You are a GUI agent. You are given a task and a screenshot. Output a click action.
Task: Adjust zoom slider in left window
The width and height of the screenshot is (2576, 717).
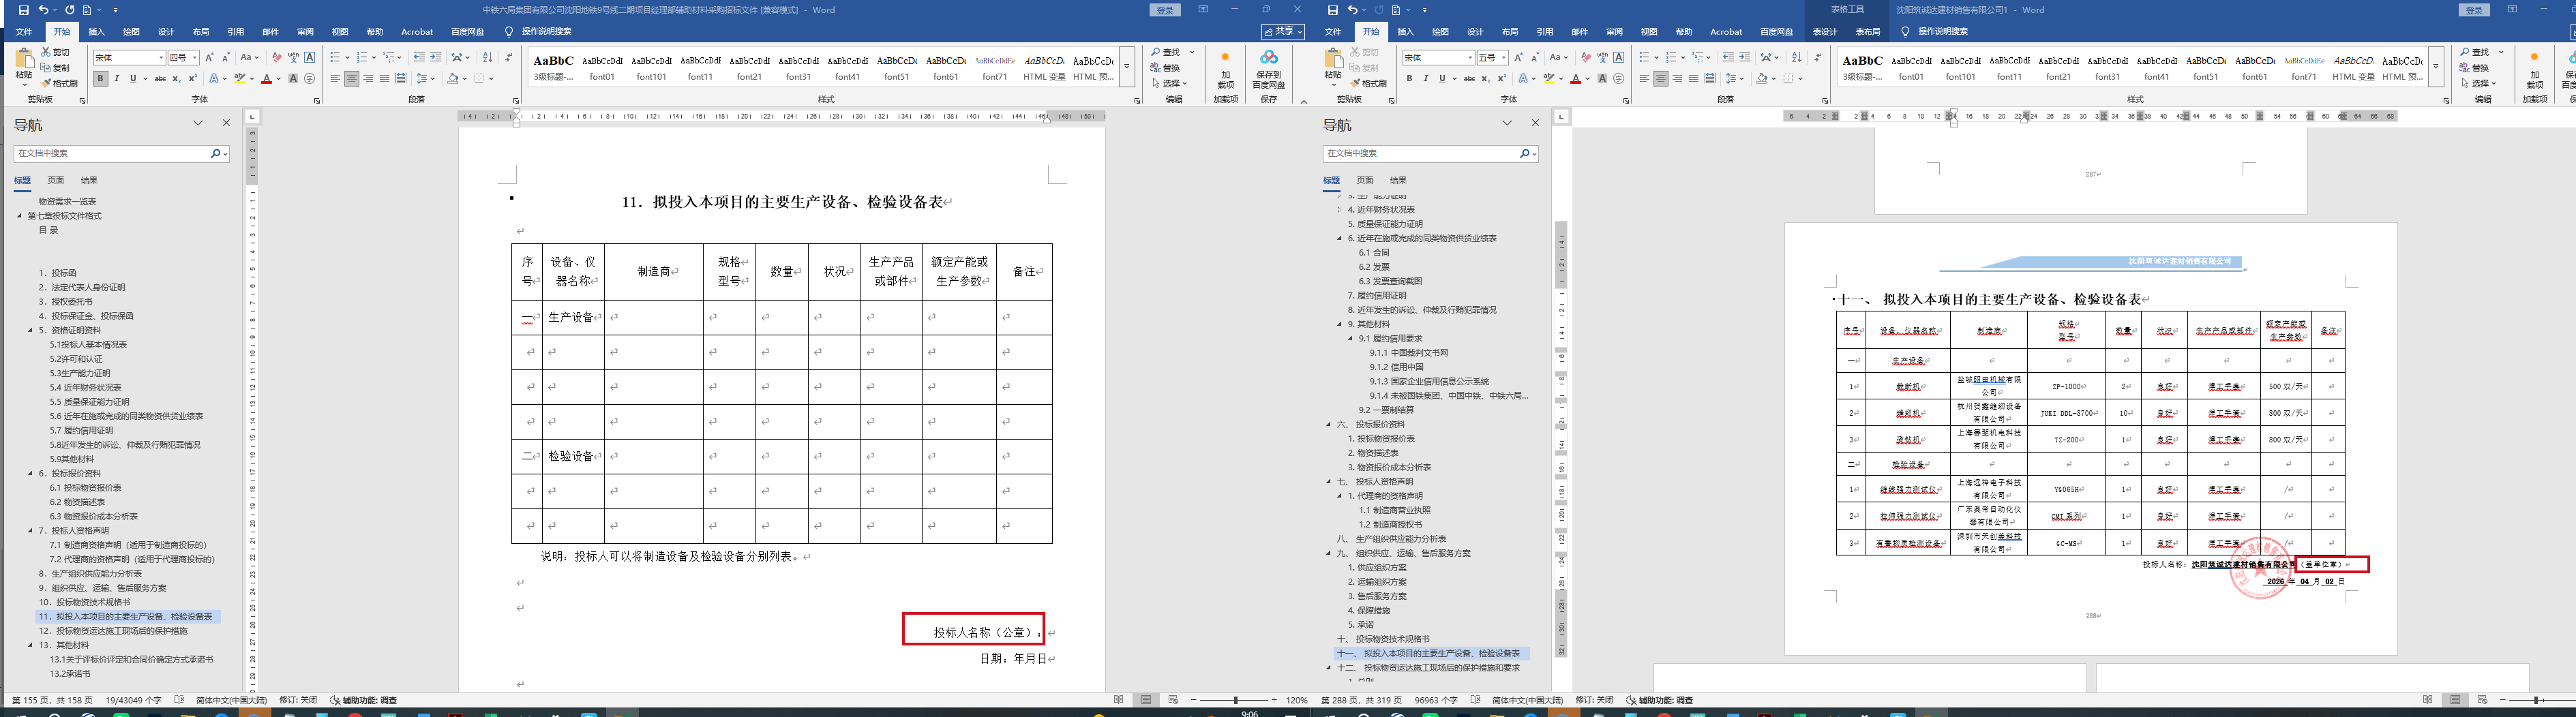coord(1236,700)
